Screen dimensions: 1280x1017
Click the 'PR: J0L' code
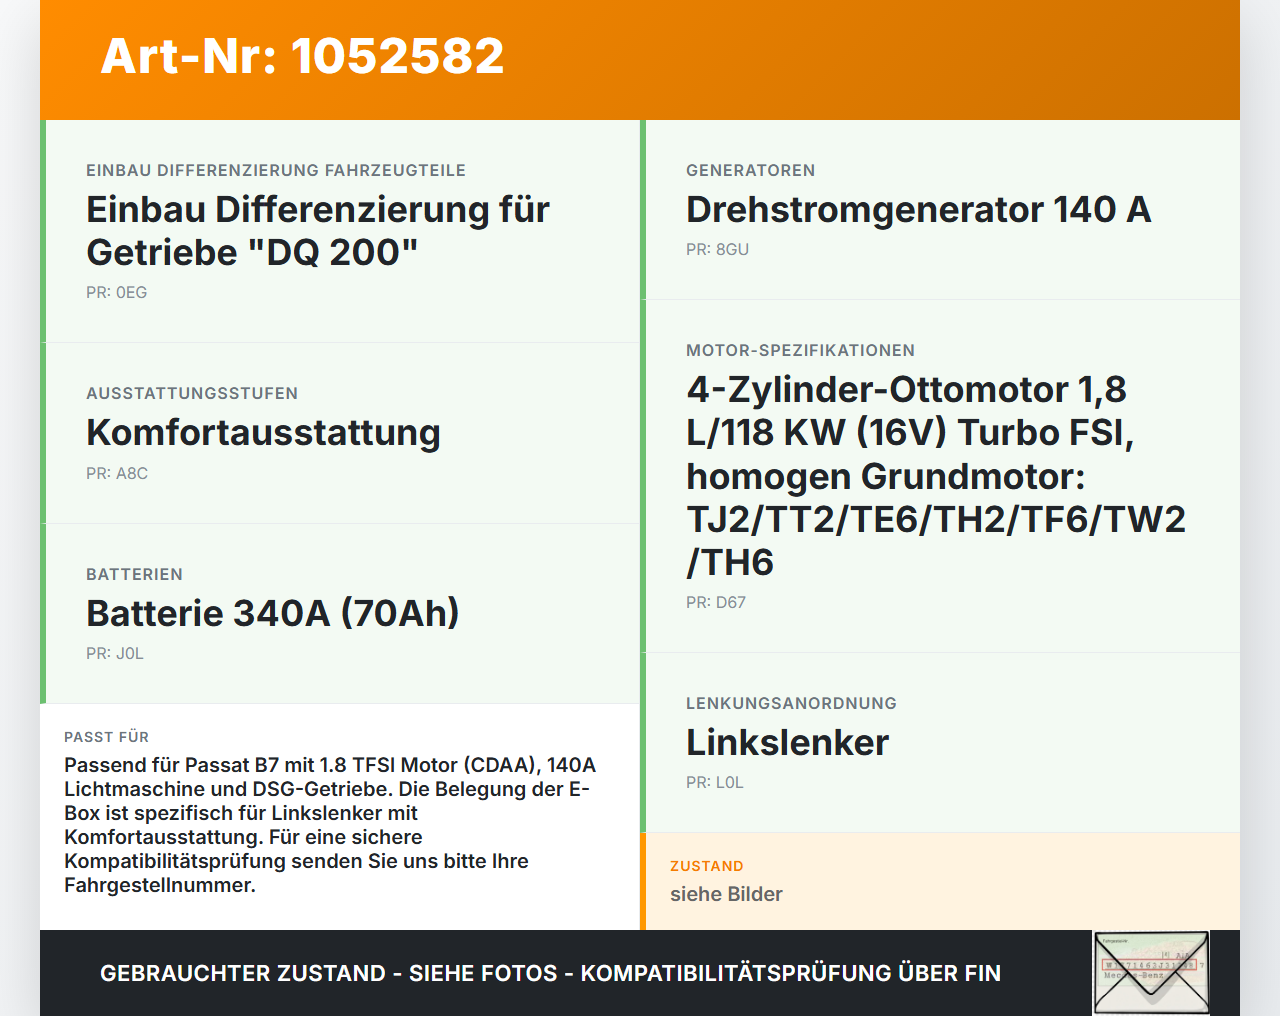point(115,654)
